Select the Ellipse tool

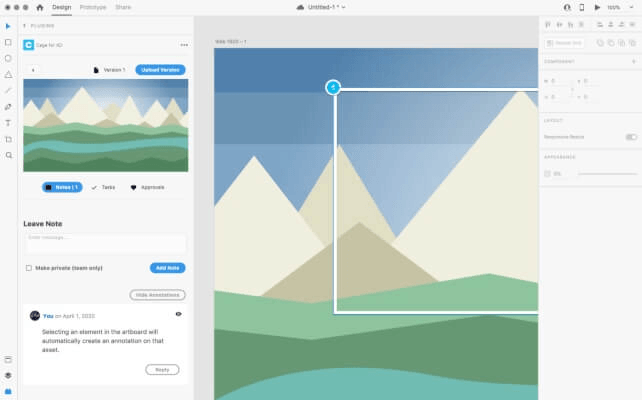8,59
